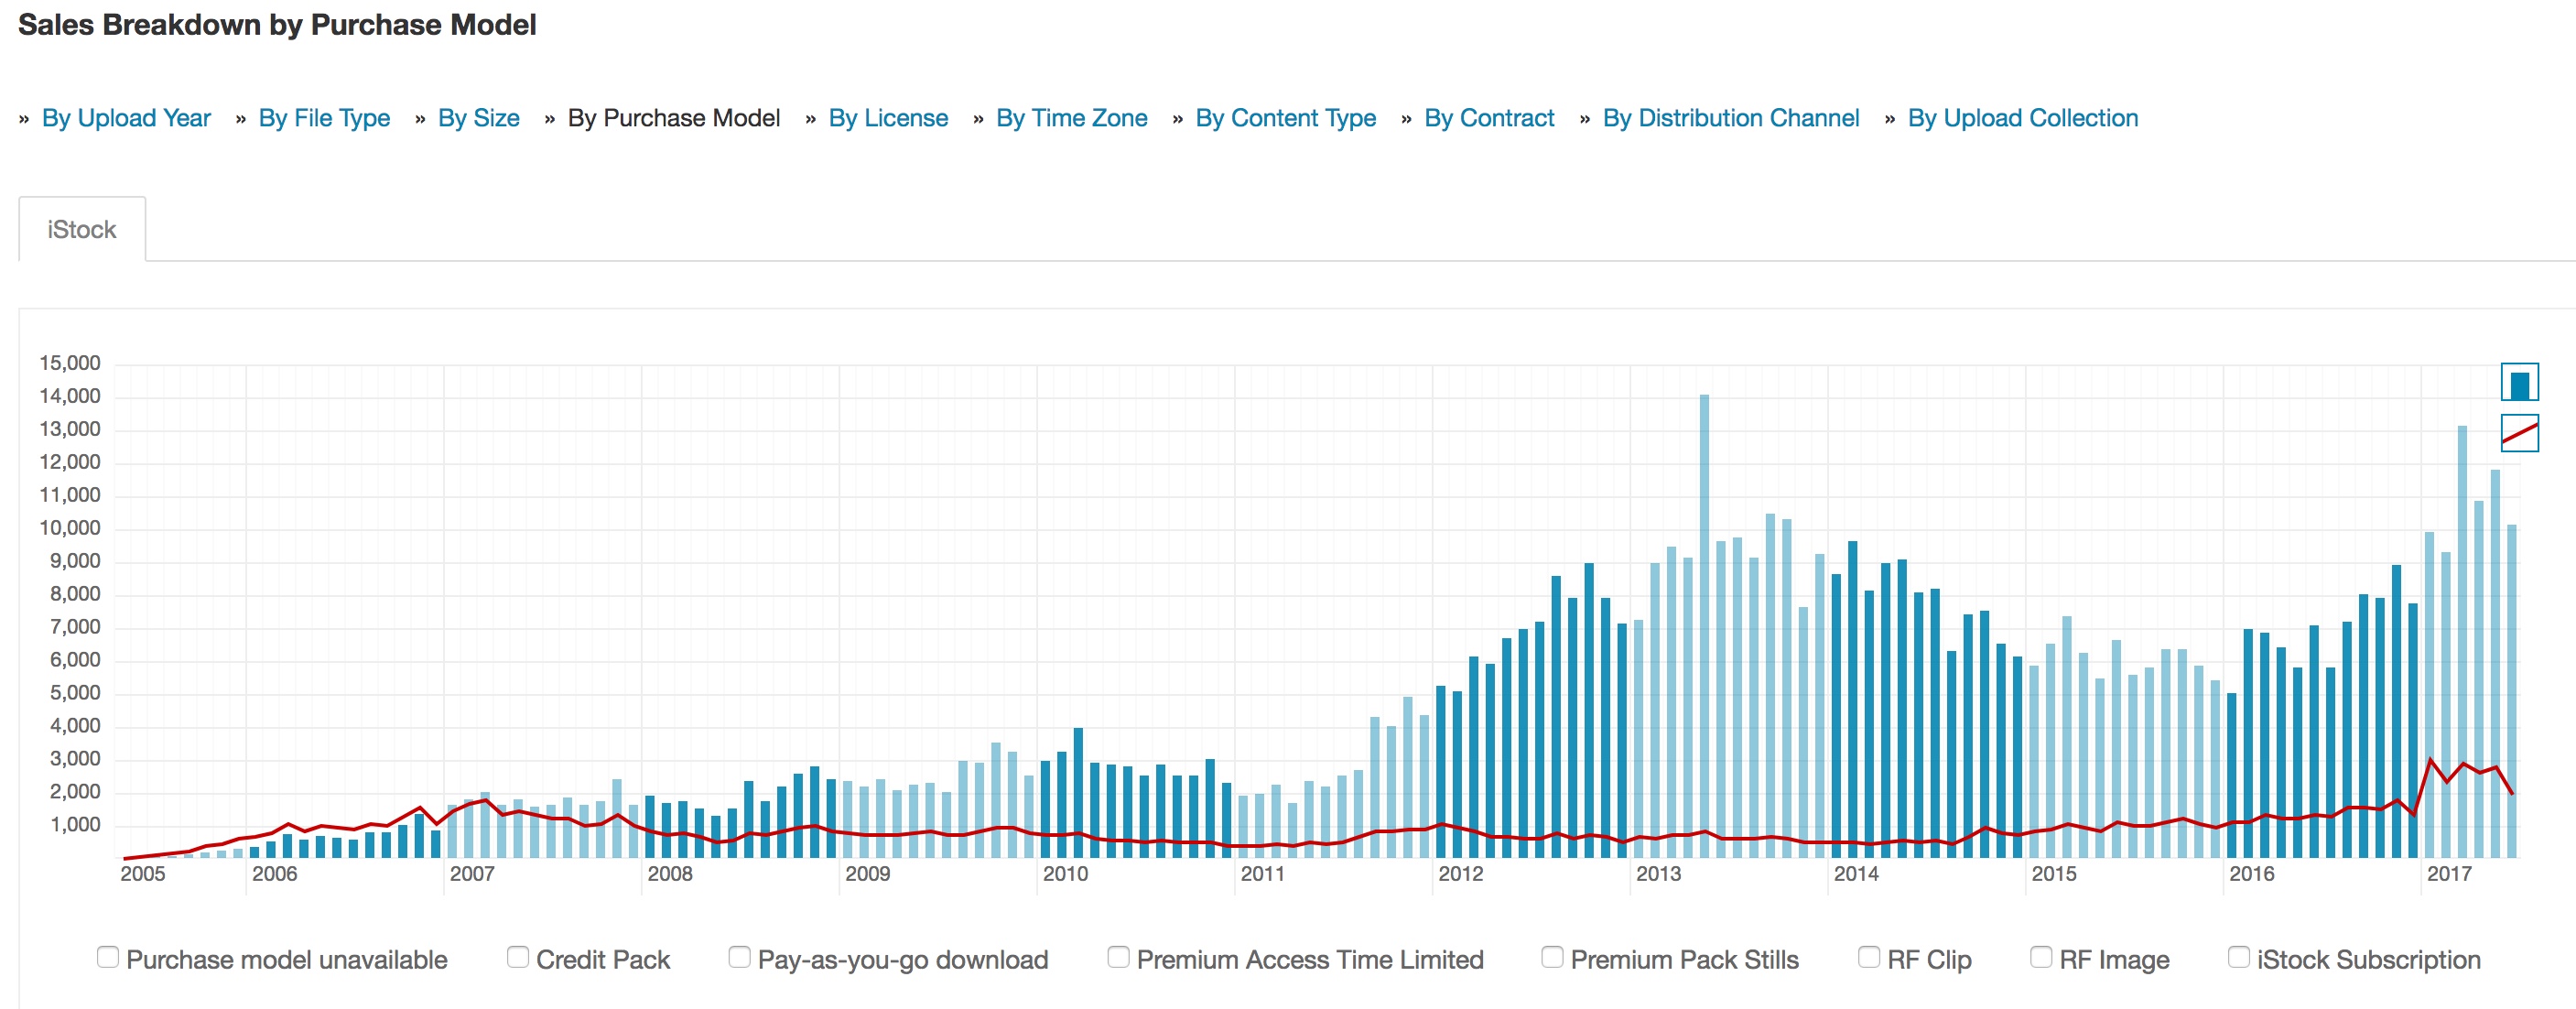Toggle the red line series icon
This screenshot has width=2576, height=1009.
[x=2519, y=433]
